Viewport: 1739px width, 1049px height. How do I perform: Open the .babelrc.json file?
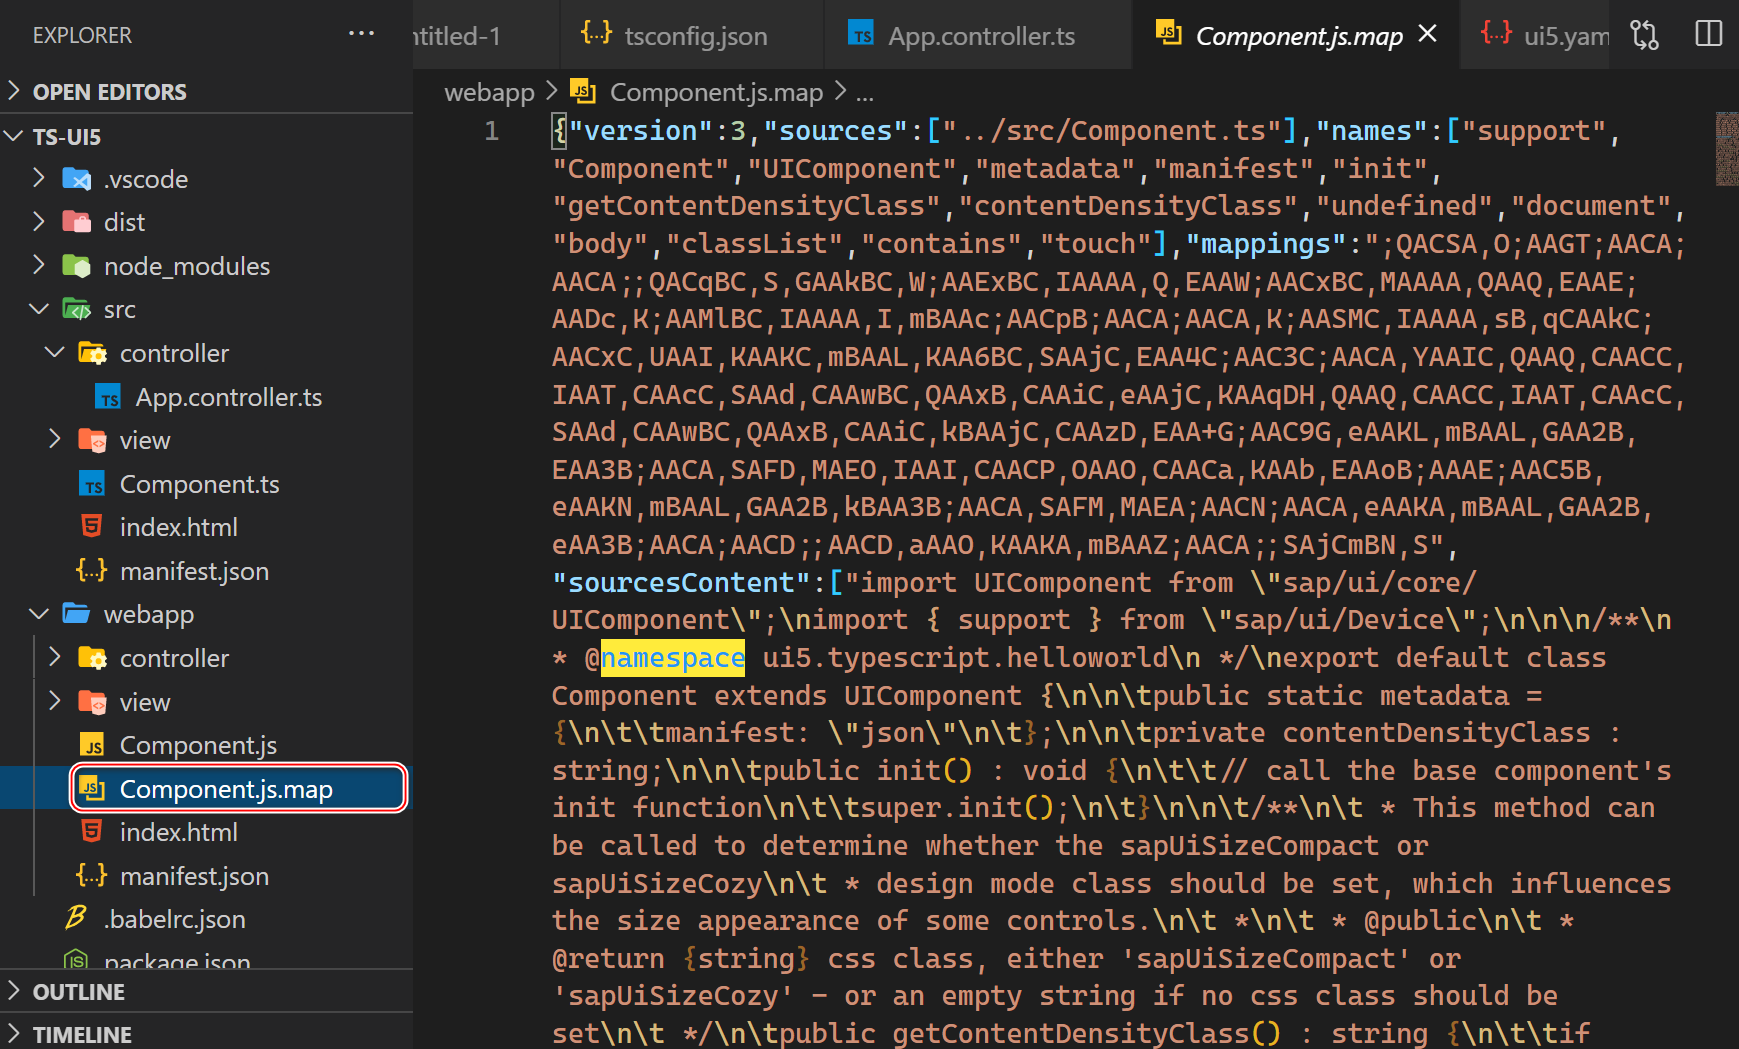[x=206, y=919]
